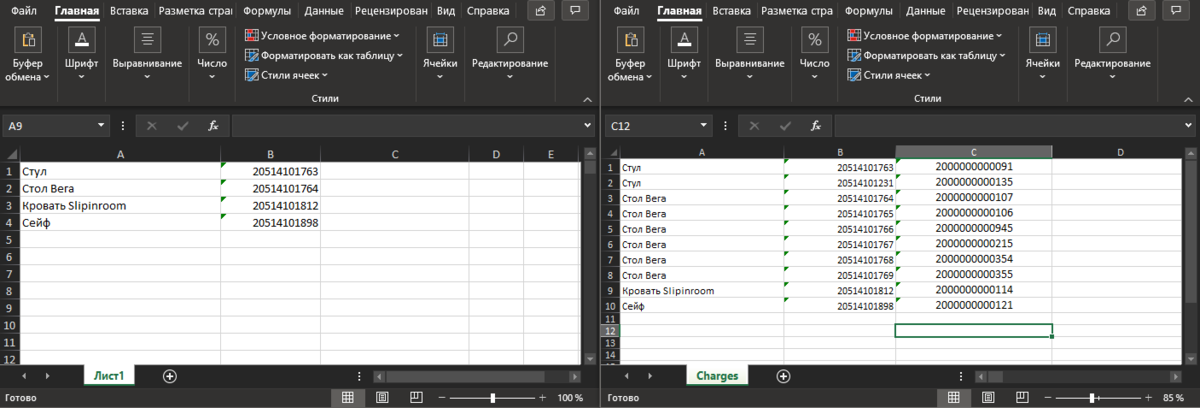Click zoom in plus in left window

[542, 397]
